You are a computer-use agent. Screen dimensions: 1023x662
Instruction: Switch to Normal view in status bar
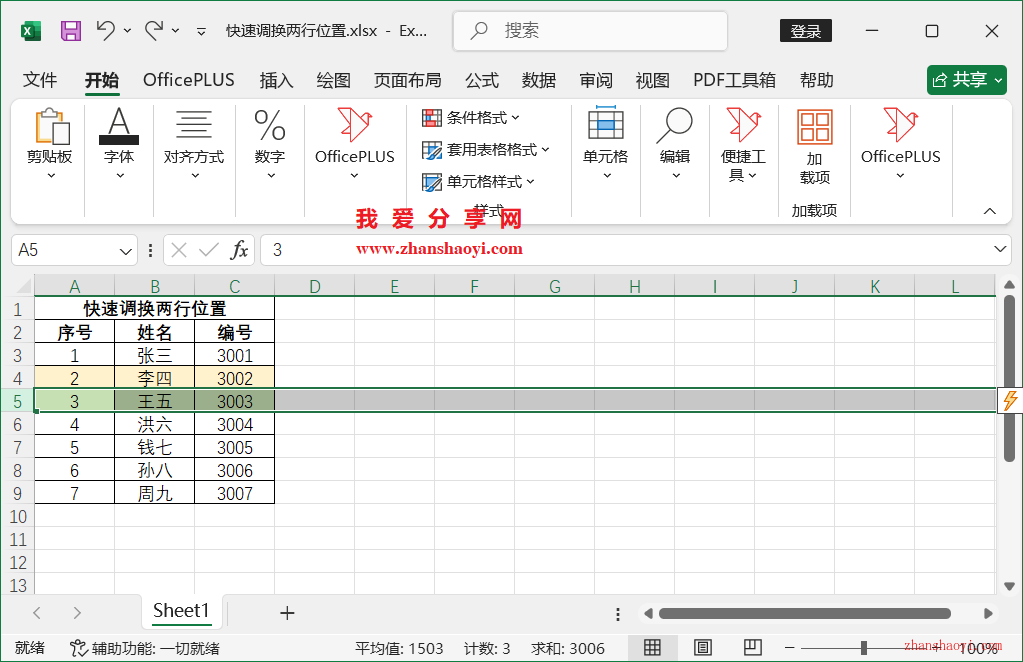(652, 648)
